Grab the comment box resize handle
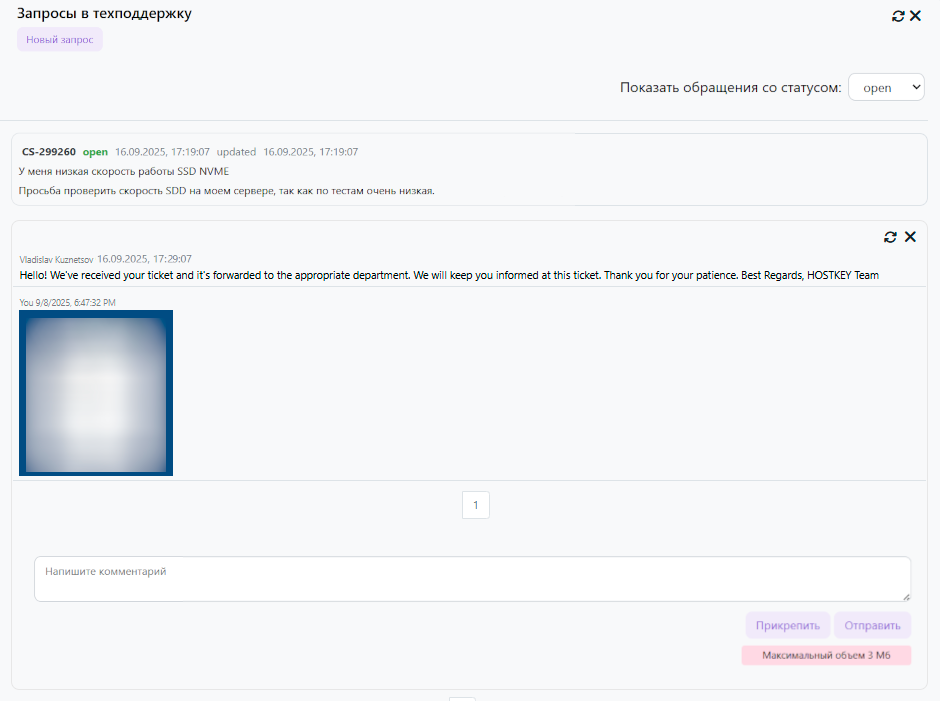The image size is (940, 701). click(x=905, y=596)
